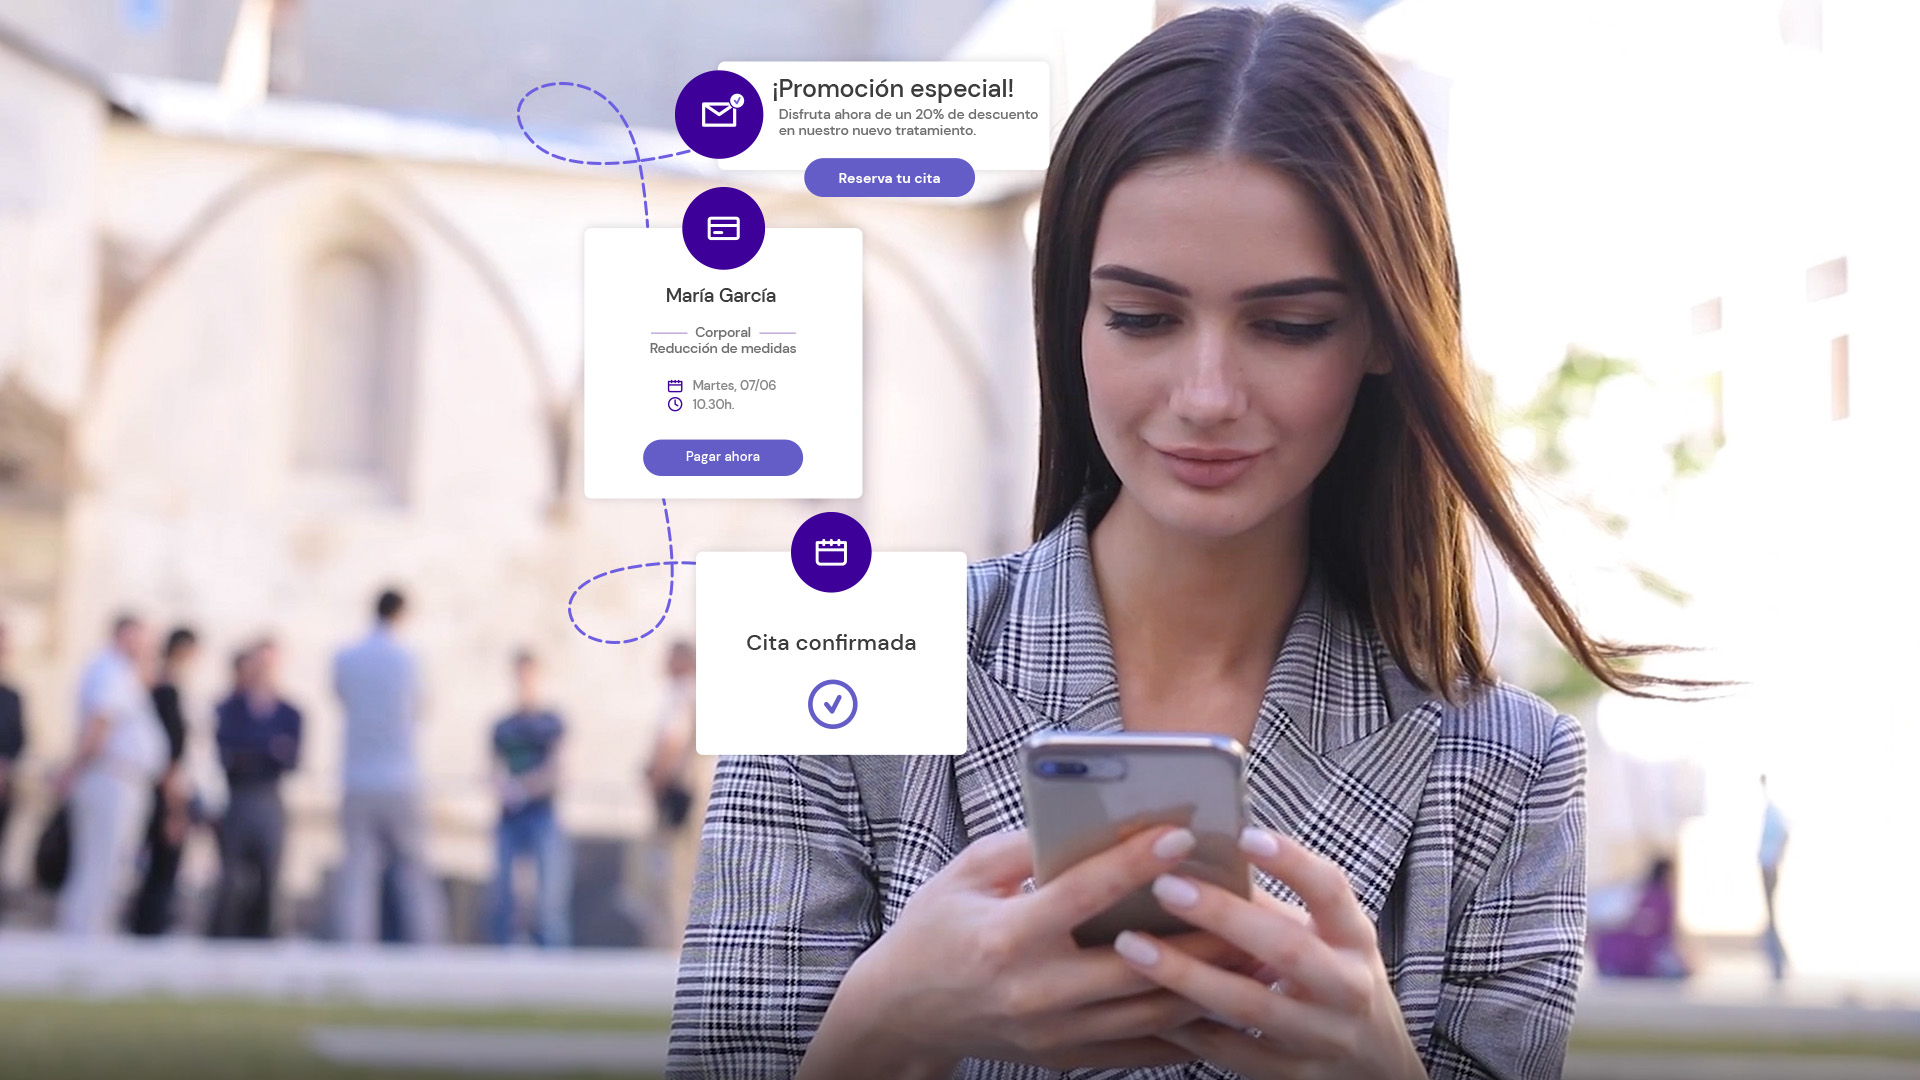Select the calendar icon above Cita confirmada

(831, 551)
